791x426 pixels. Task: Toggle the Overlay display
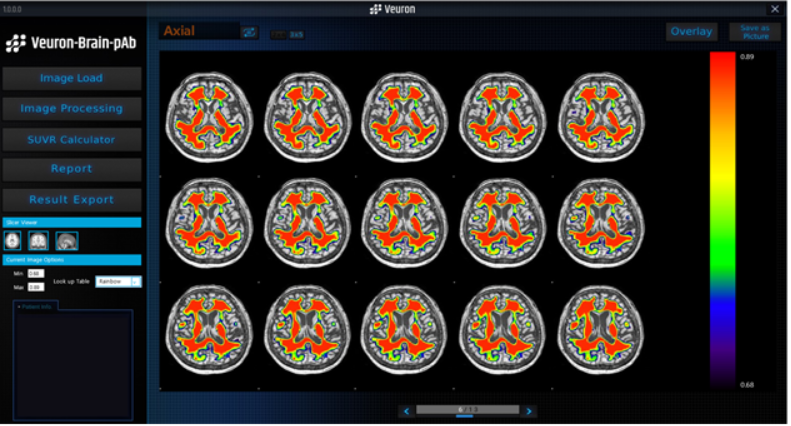tap(691, 32)
